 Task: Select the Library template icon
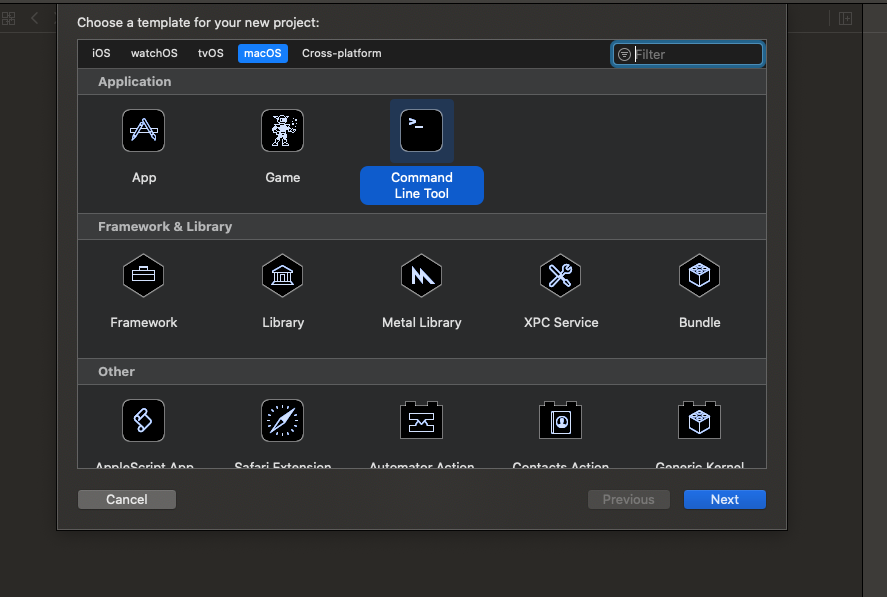(282, 276)
